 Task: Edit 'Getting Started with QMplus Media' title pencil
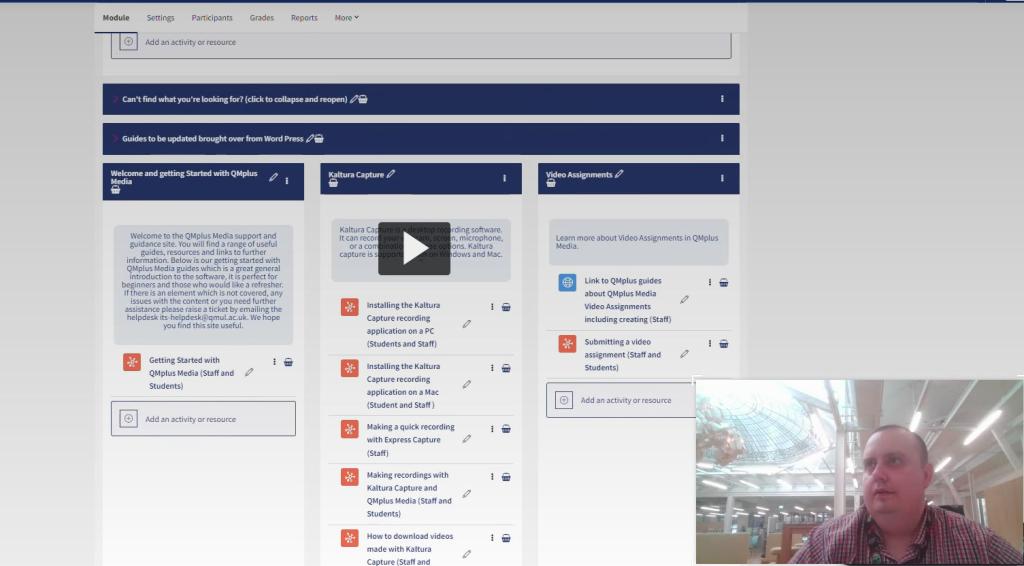[x=249, y=372]
